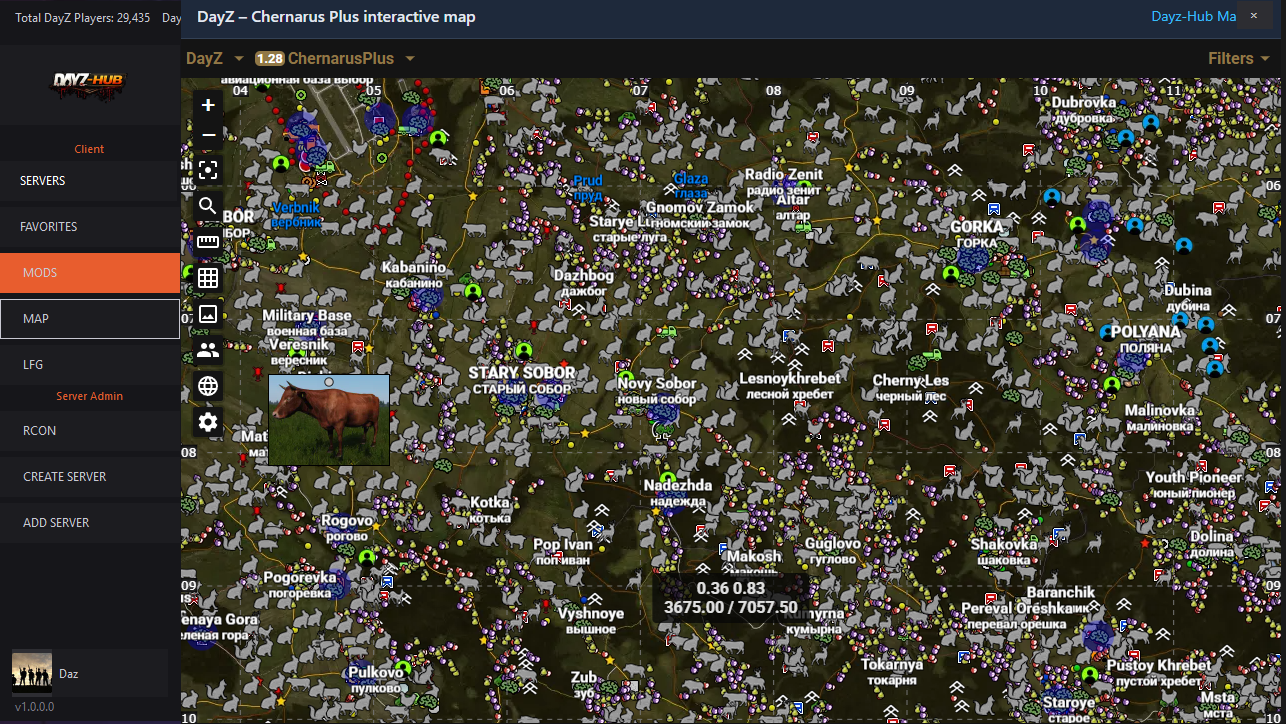Open the RCON page under Server Admin
This screenshot has width=1286, height=724.
(90, 430)
